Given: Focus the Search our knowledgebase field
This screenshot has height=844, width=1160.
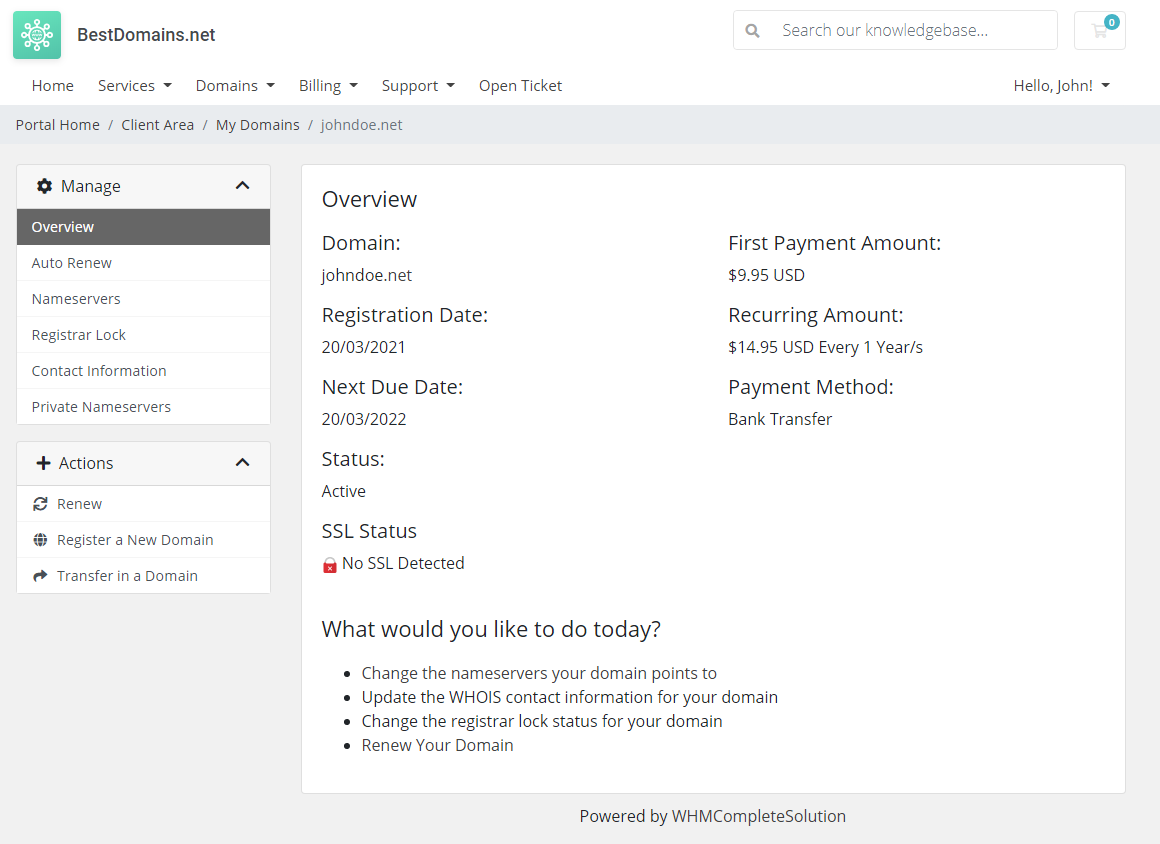Looking at the screenshot, I should [x=895, y=30].
